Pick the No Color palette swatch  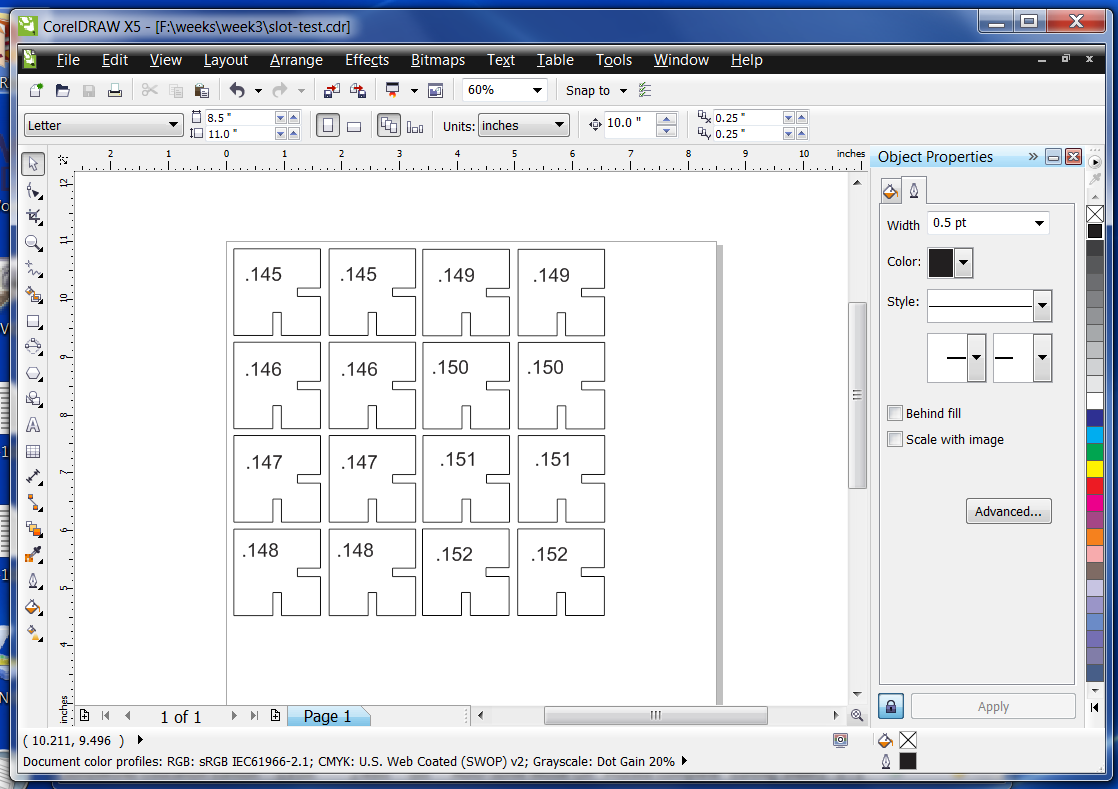(x=1094, y=214)
